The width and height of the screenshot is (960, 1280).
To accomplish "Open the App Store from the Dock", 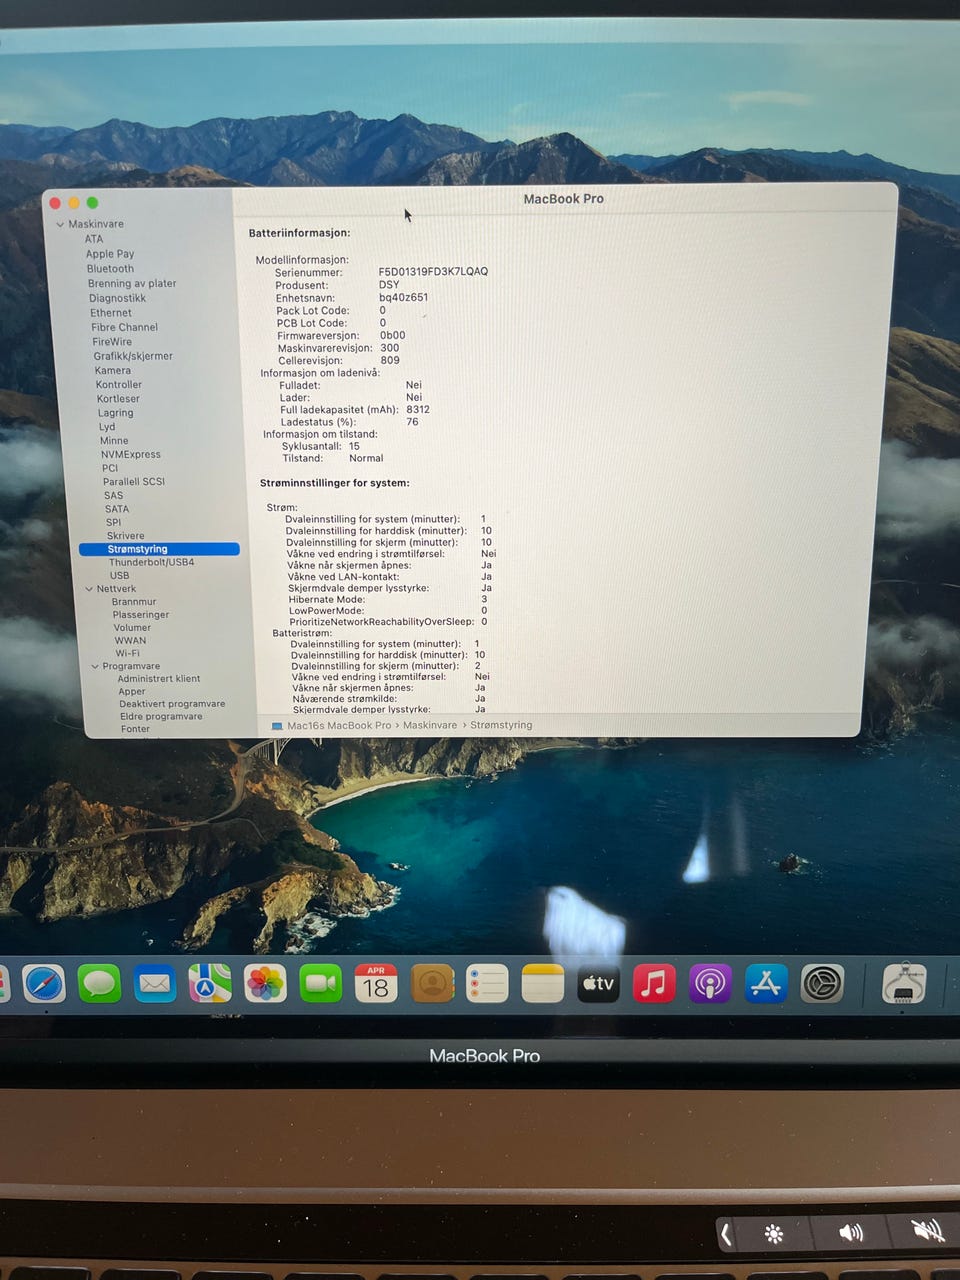I will click(x=766, y=984).
